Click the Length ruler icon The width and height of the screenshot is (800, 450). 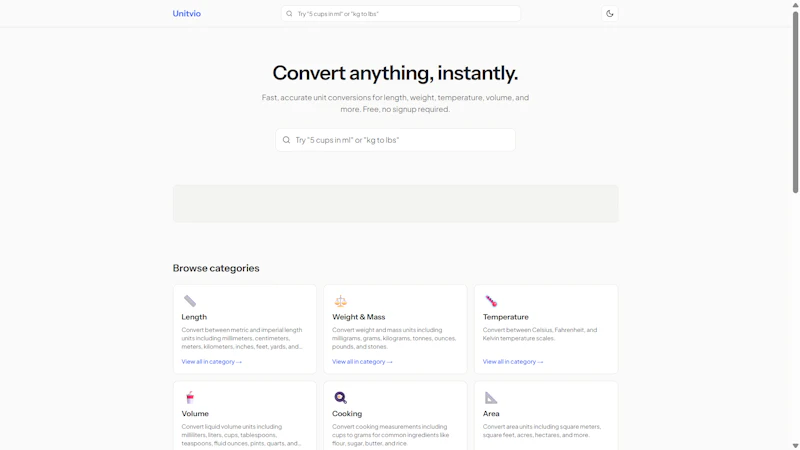pyautogui.click(x=190, y=301)
